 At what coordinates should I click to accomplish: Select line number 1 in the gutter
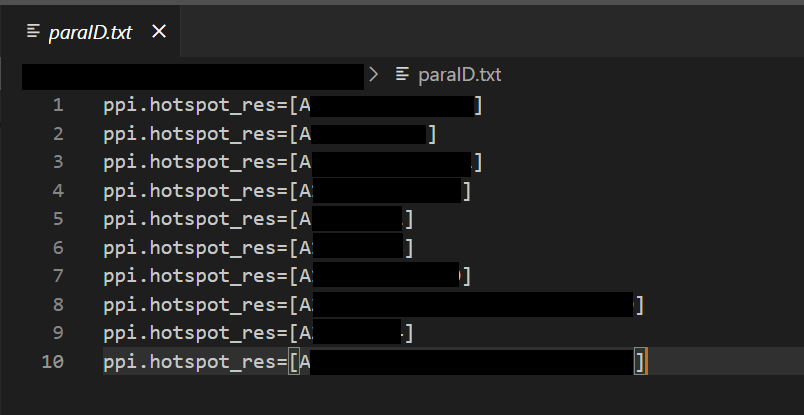coord(57,105)
